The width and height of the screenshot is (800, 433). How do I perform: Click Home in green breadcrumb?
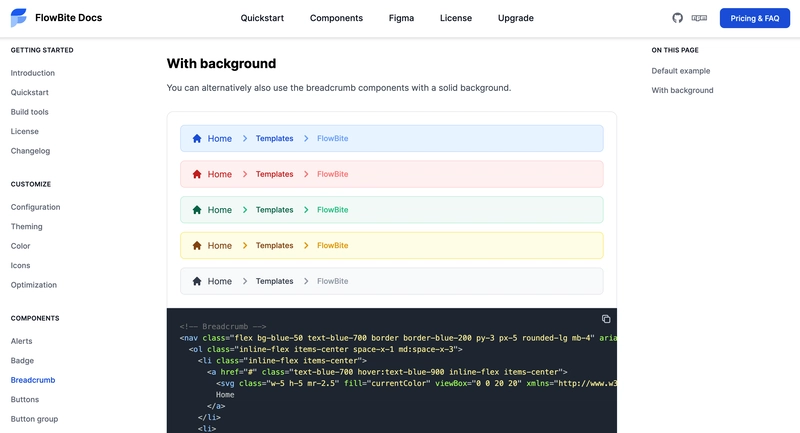219,210
